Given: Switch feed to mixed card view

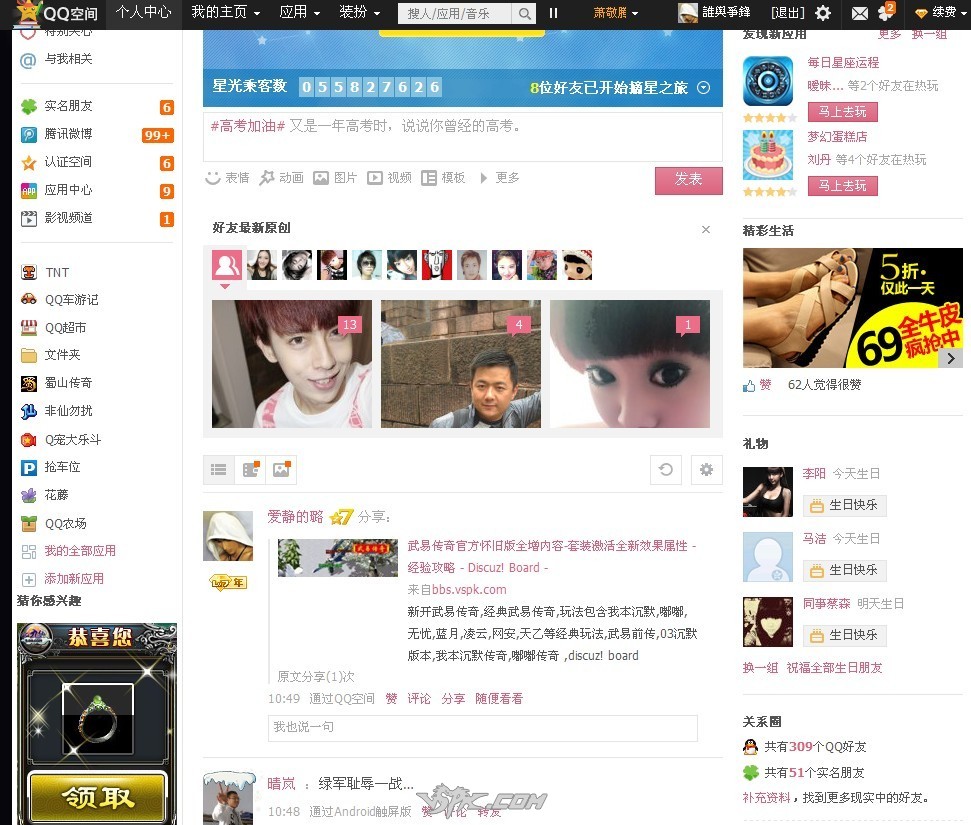Looking at the screenshot, I should click(x=250, y=469).
